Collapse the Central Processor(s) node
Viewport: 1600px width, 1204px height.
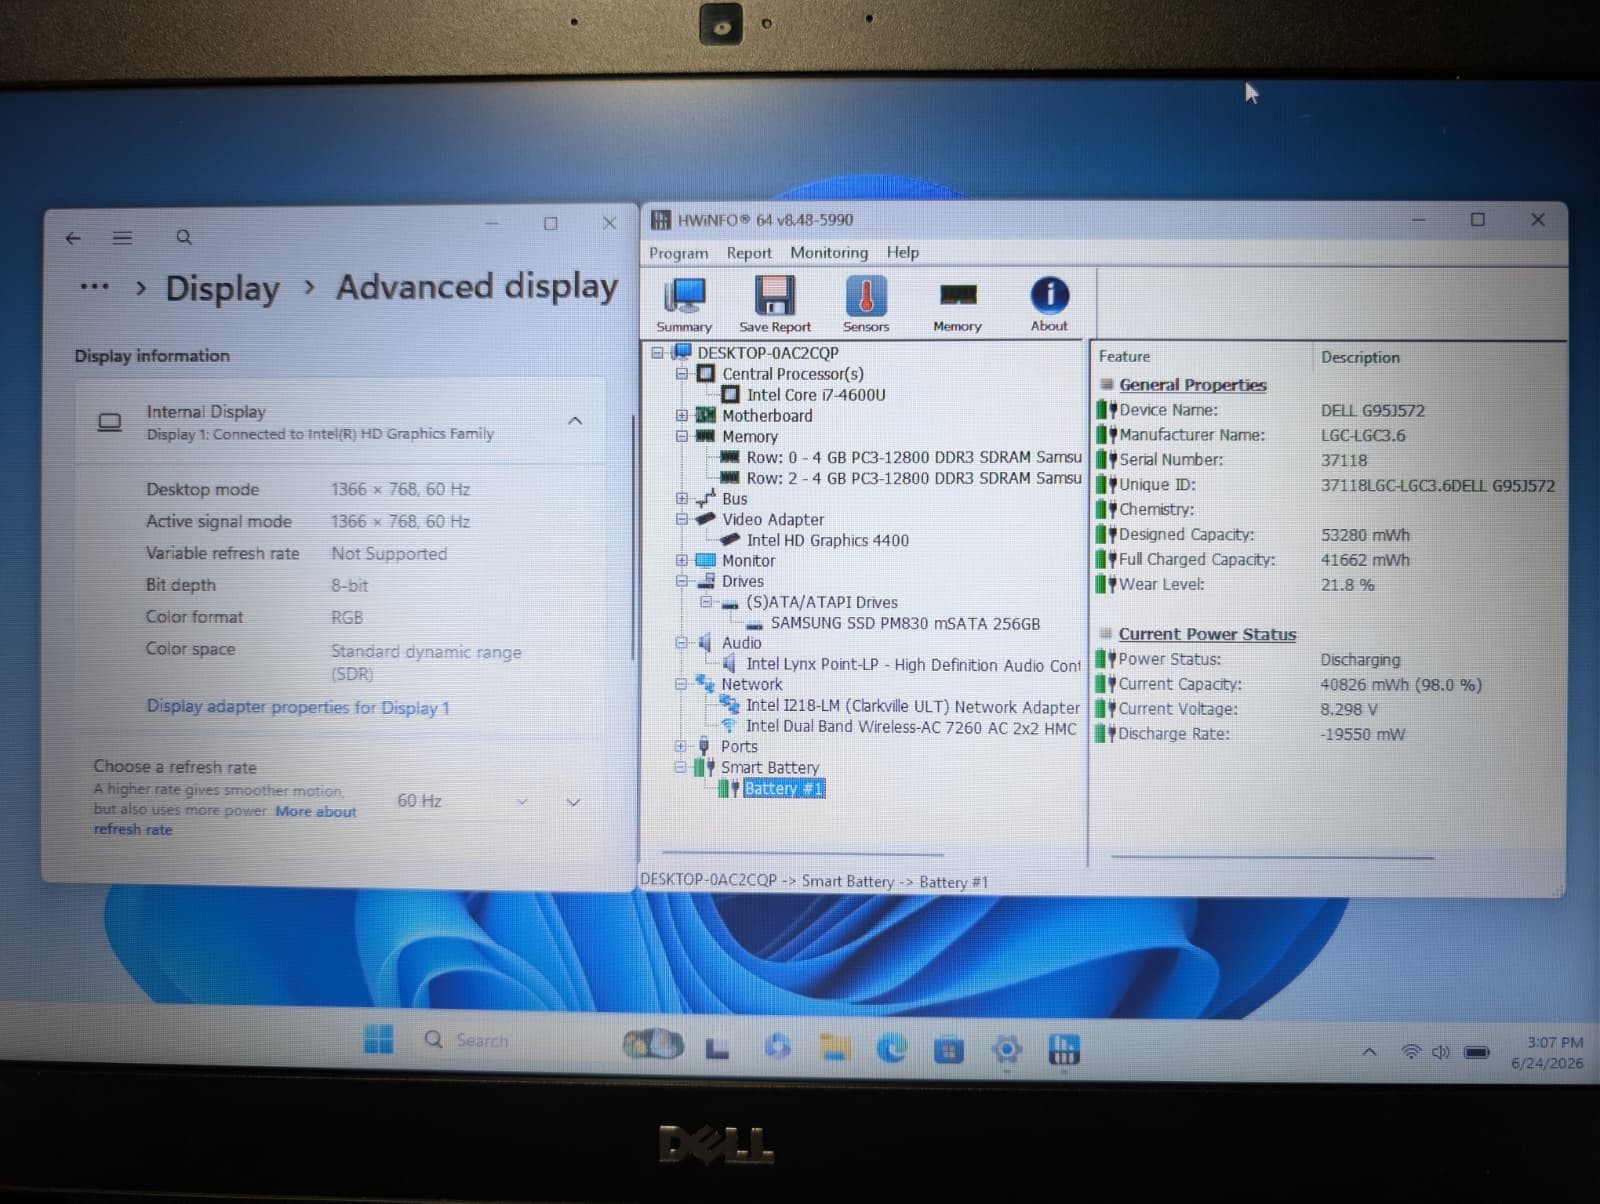tap(682, 374)
